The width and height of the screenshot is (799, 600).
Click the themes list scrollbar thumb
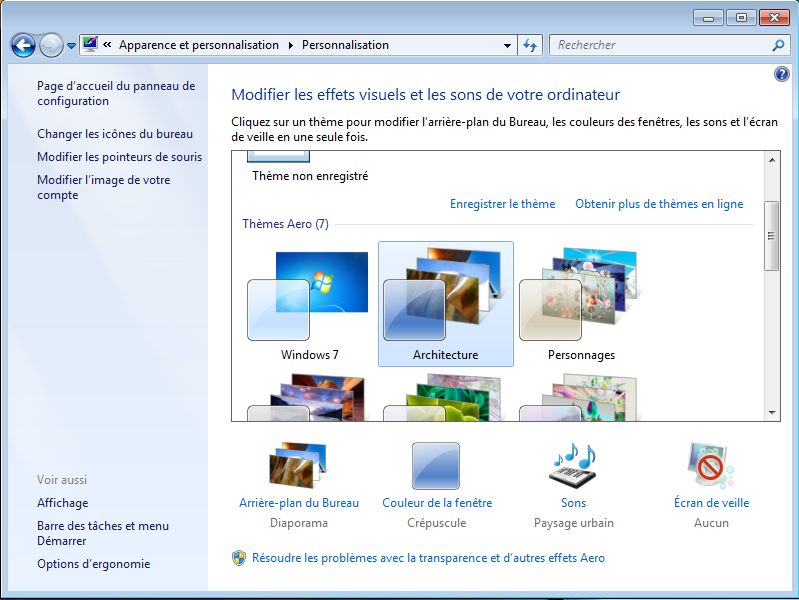(771, 236)
